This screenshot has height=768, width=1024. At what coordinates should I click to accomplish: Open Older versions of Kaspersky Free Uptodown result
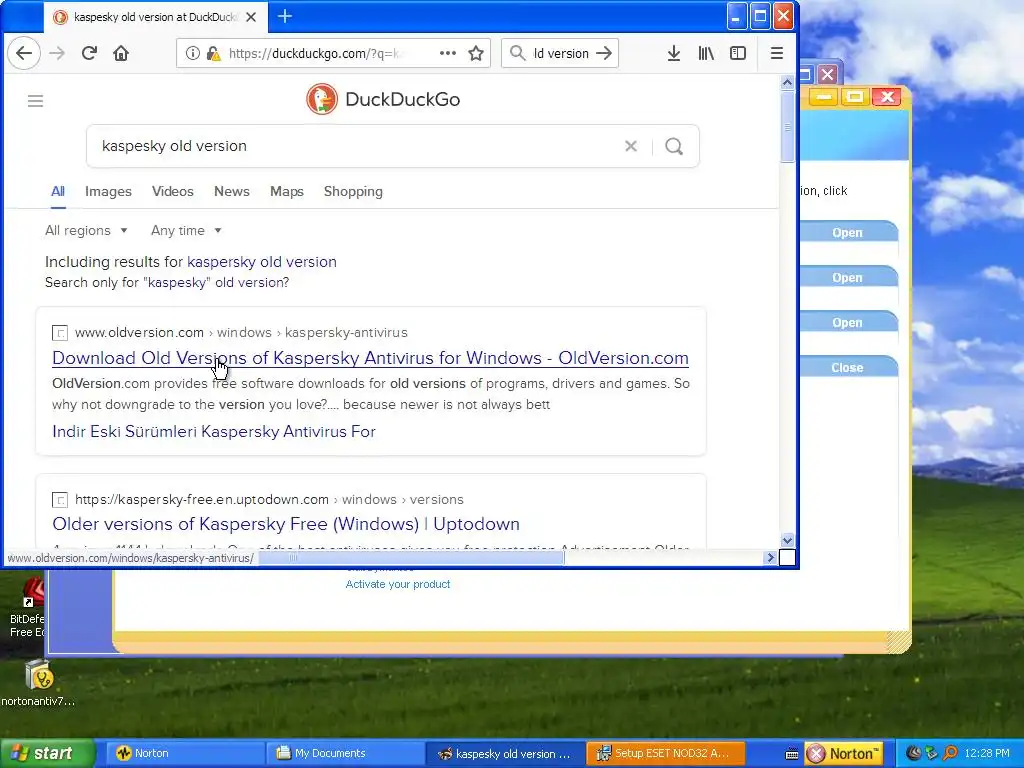[286, 524]
